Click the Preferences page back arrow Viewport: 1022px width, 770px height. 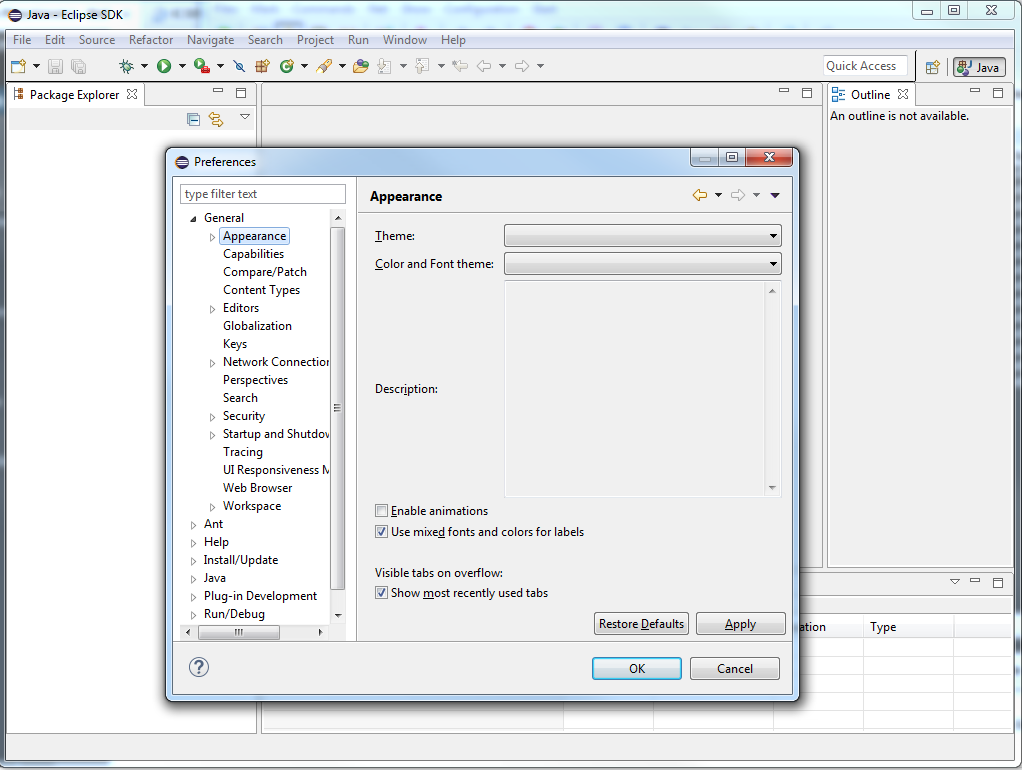pos(700,195)
